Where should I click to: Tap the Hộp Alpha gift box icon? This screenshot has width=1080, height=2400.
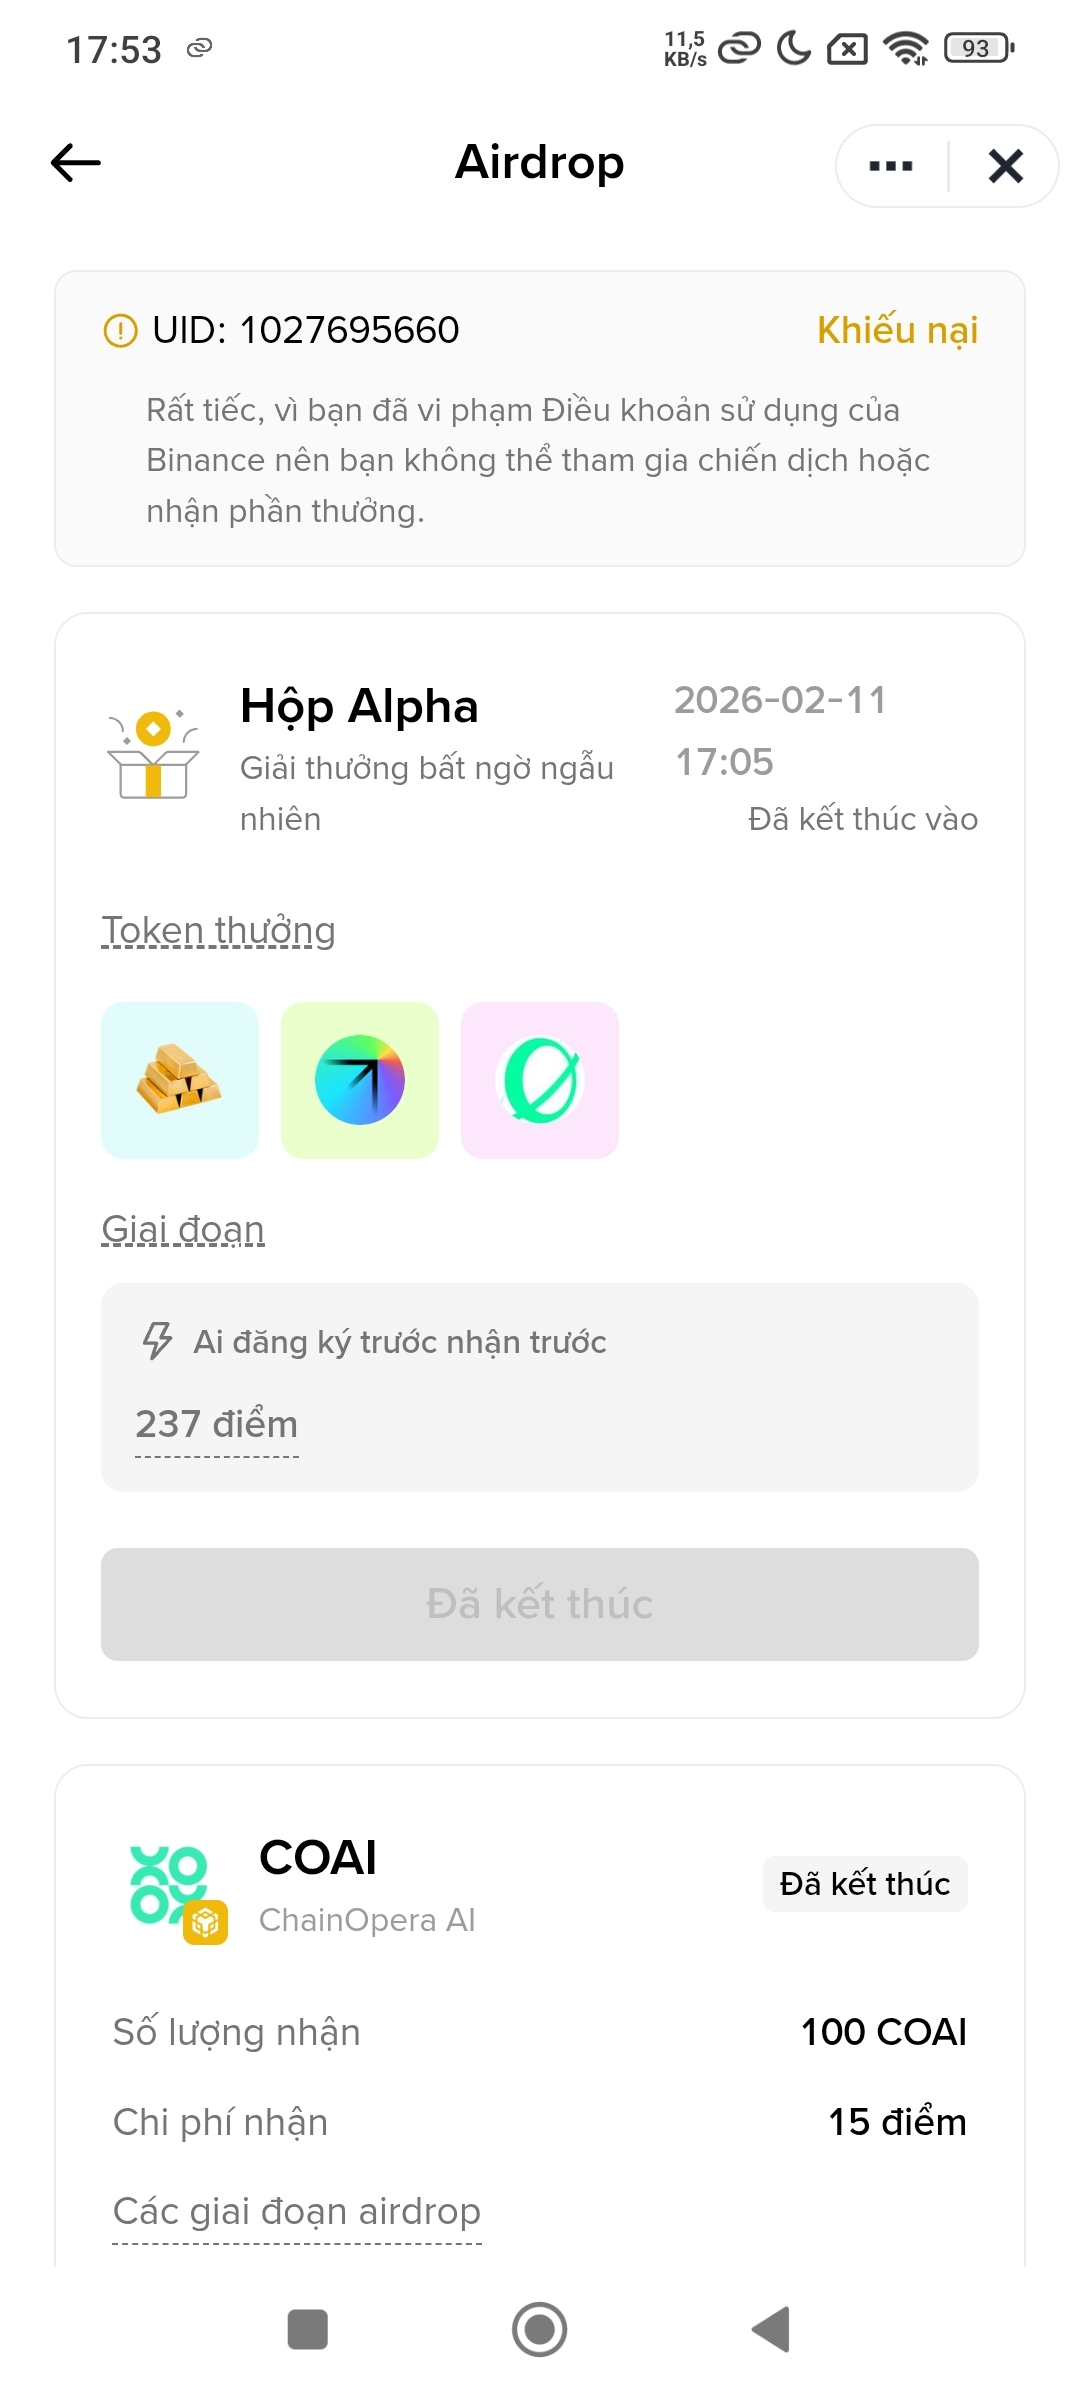pyautogui.click(x=153, y=755)
